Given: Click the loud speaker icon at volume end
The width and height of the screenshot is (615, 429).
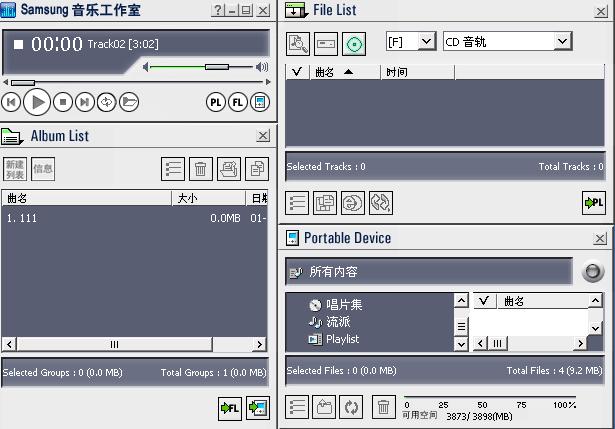Looking at the screenshot, I should pyautogui.click(x=262, y=67).
